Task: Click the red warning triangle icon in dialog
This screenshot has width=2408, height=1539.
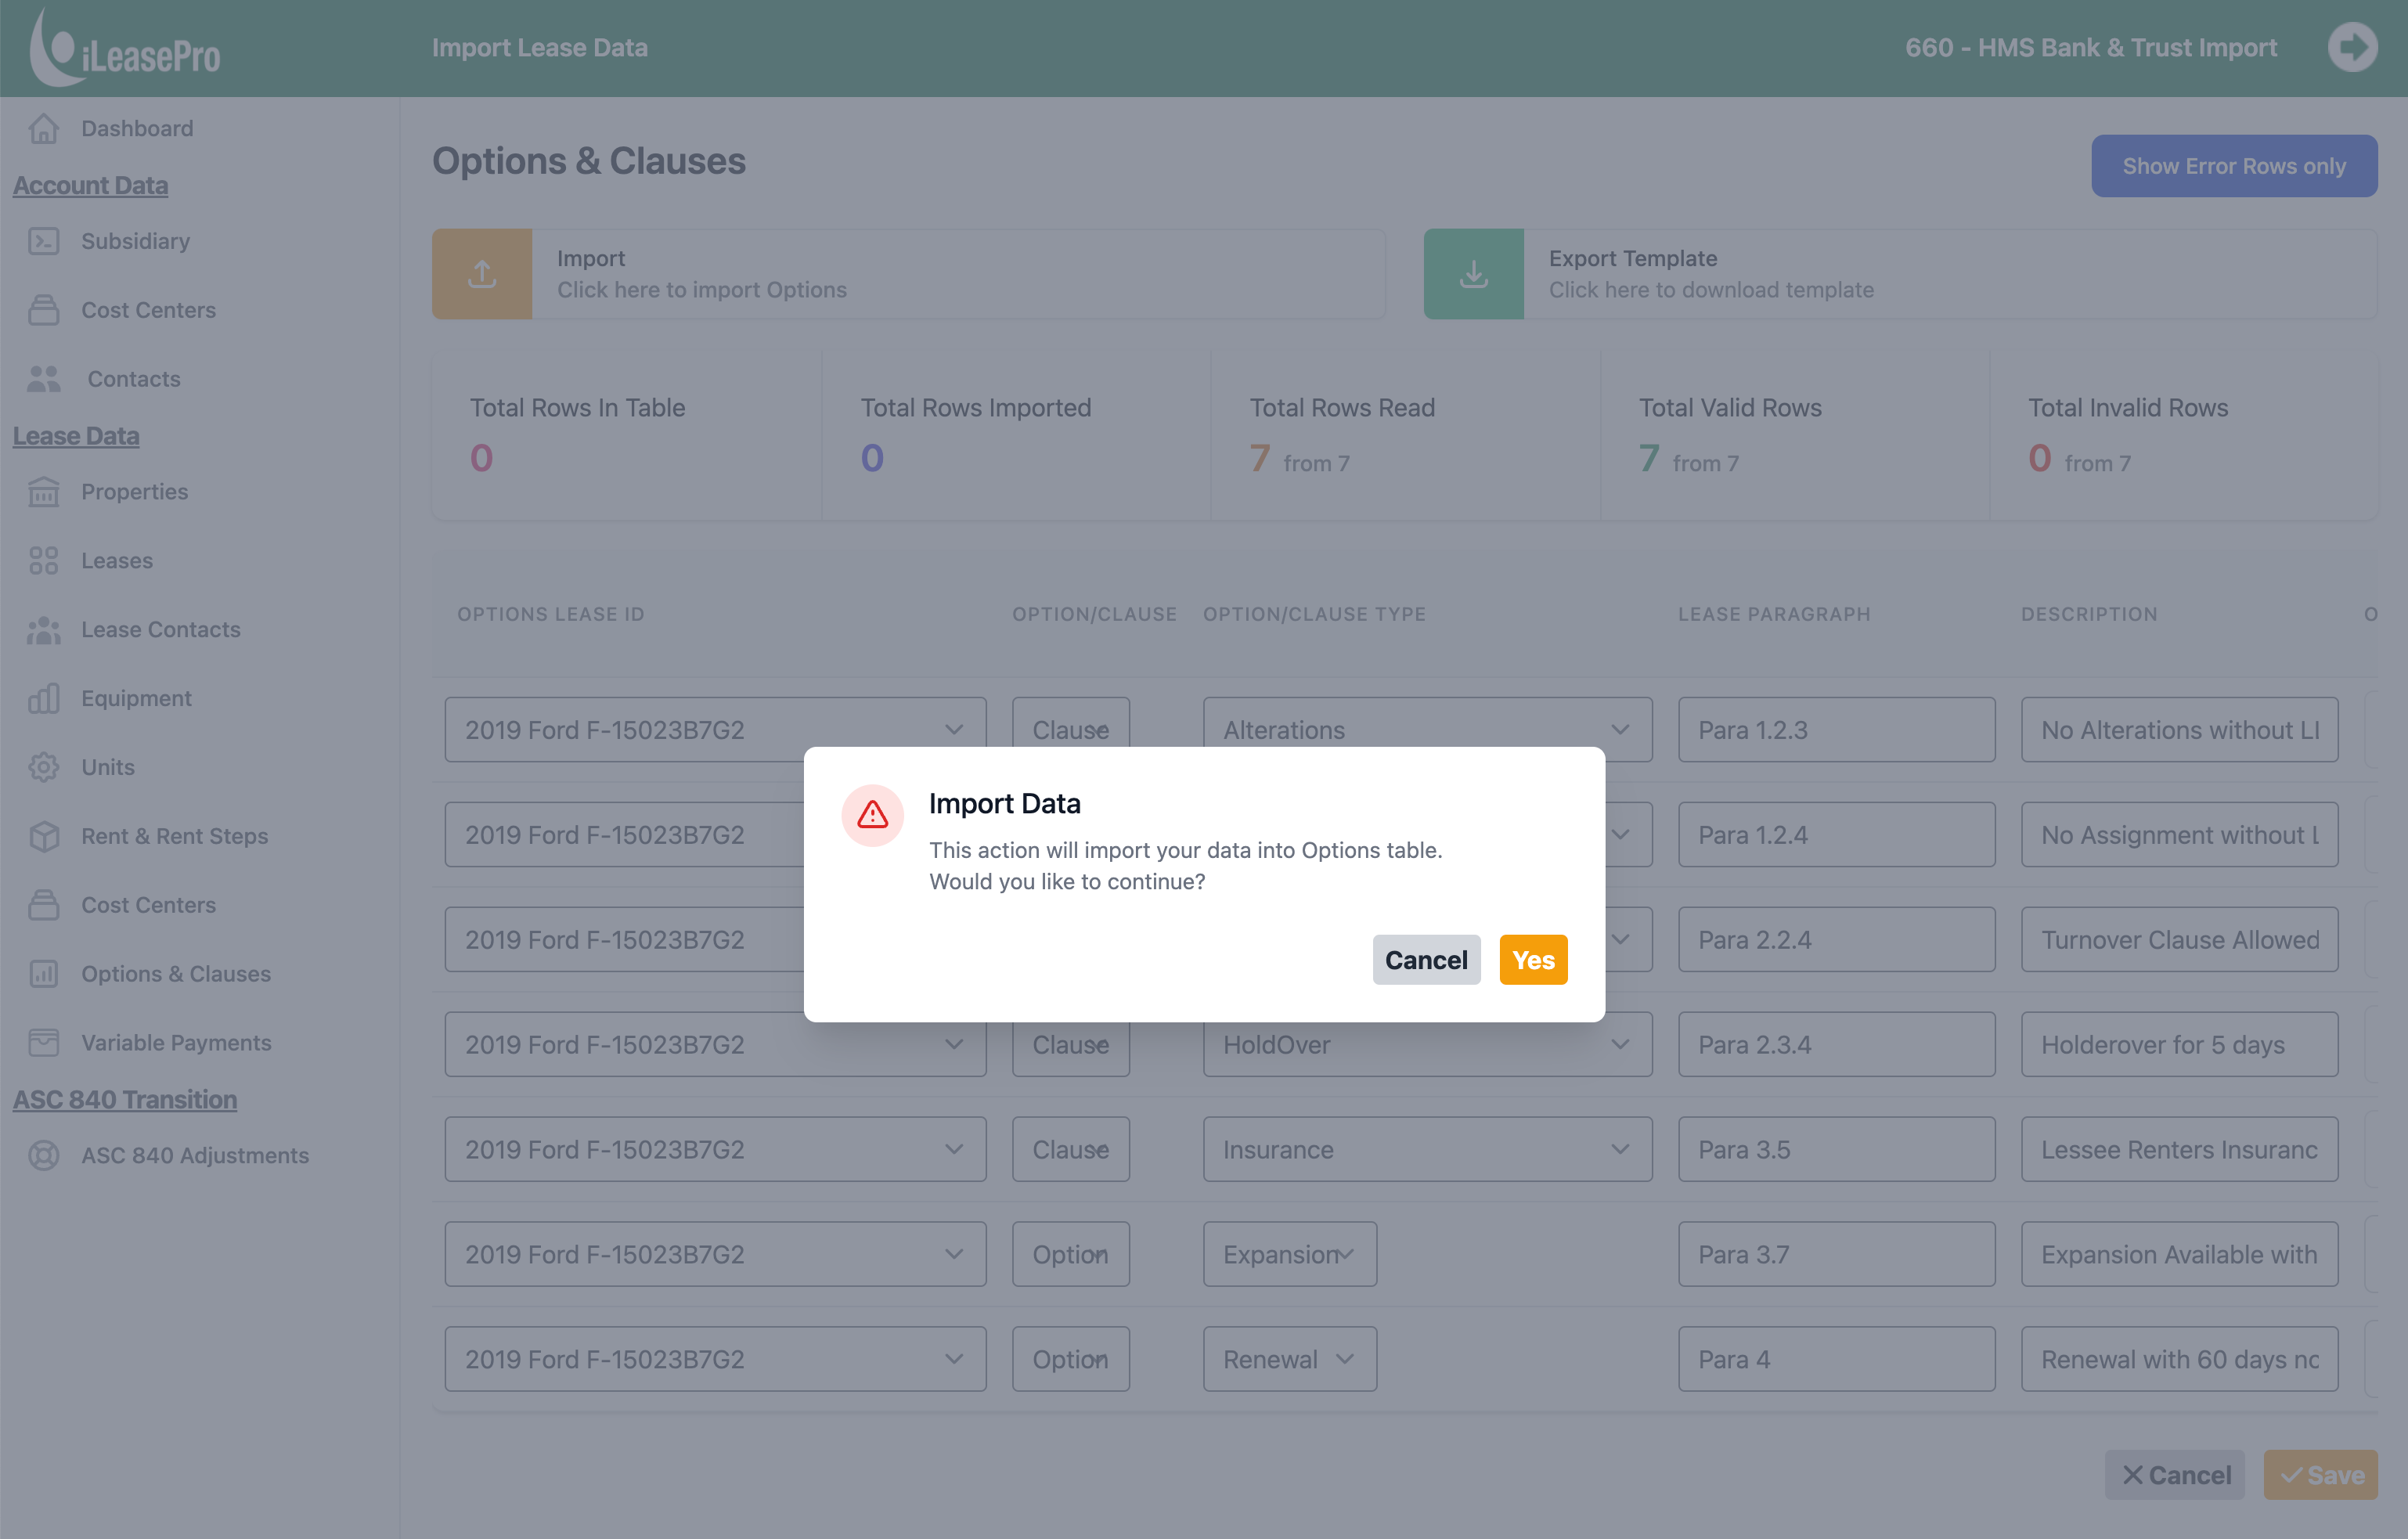Action: click(x=872, y=815)
